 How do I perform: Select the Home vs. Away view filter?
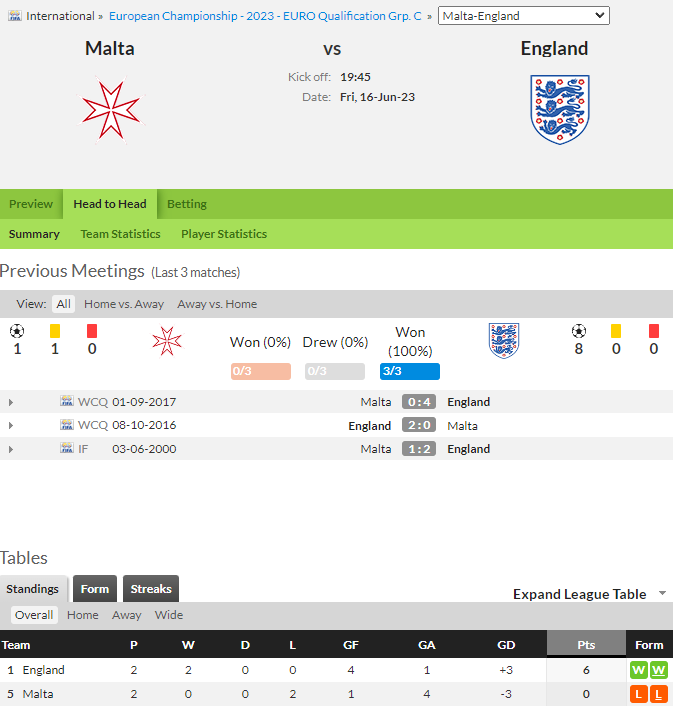[x=124, y=304]
